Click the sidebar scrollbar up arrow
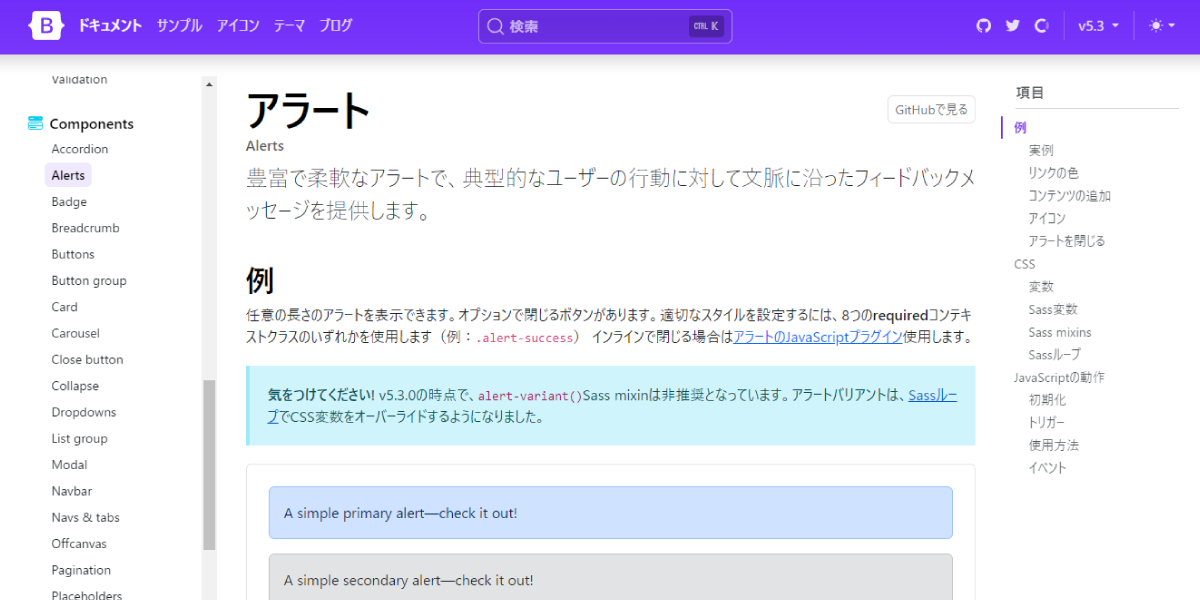The height and width of the screenshot is (600, 1200). [209, 84]
